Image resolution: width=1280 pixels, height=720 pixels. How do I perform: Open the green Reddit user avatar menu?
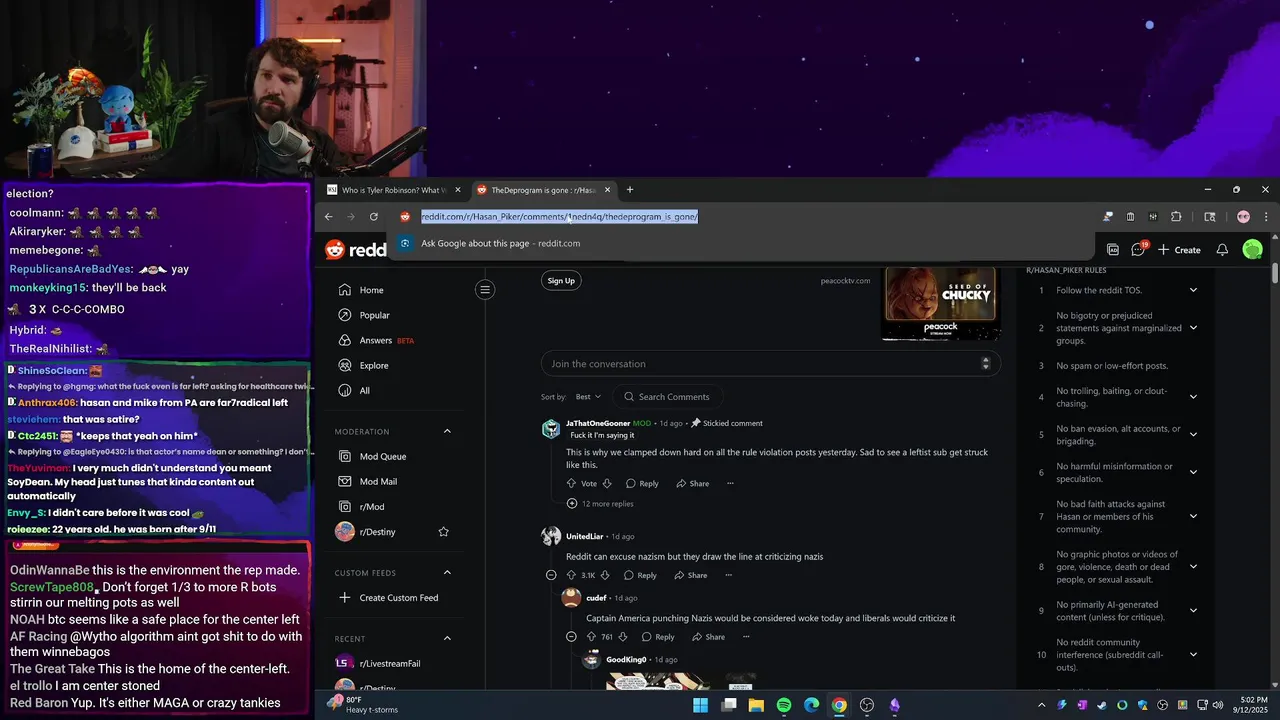[1252, 250]
